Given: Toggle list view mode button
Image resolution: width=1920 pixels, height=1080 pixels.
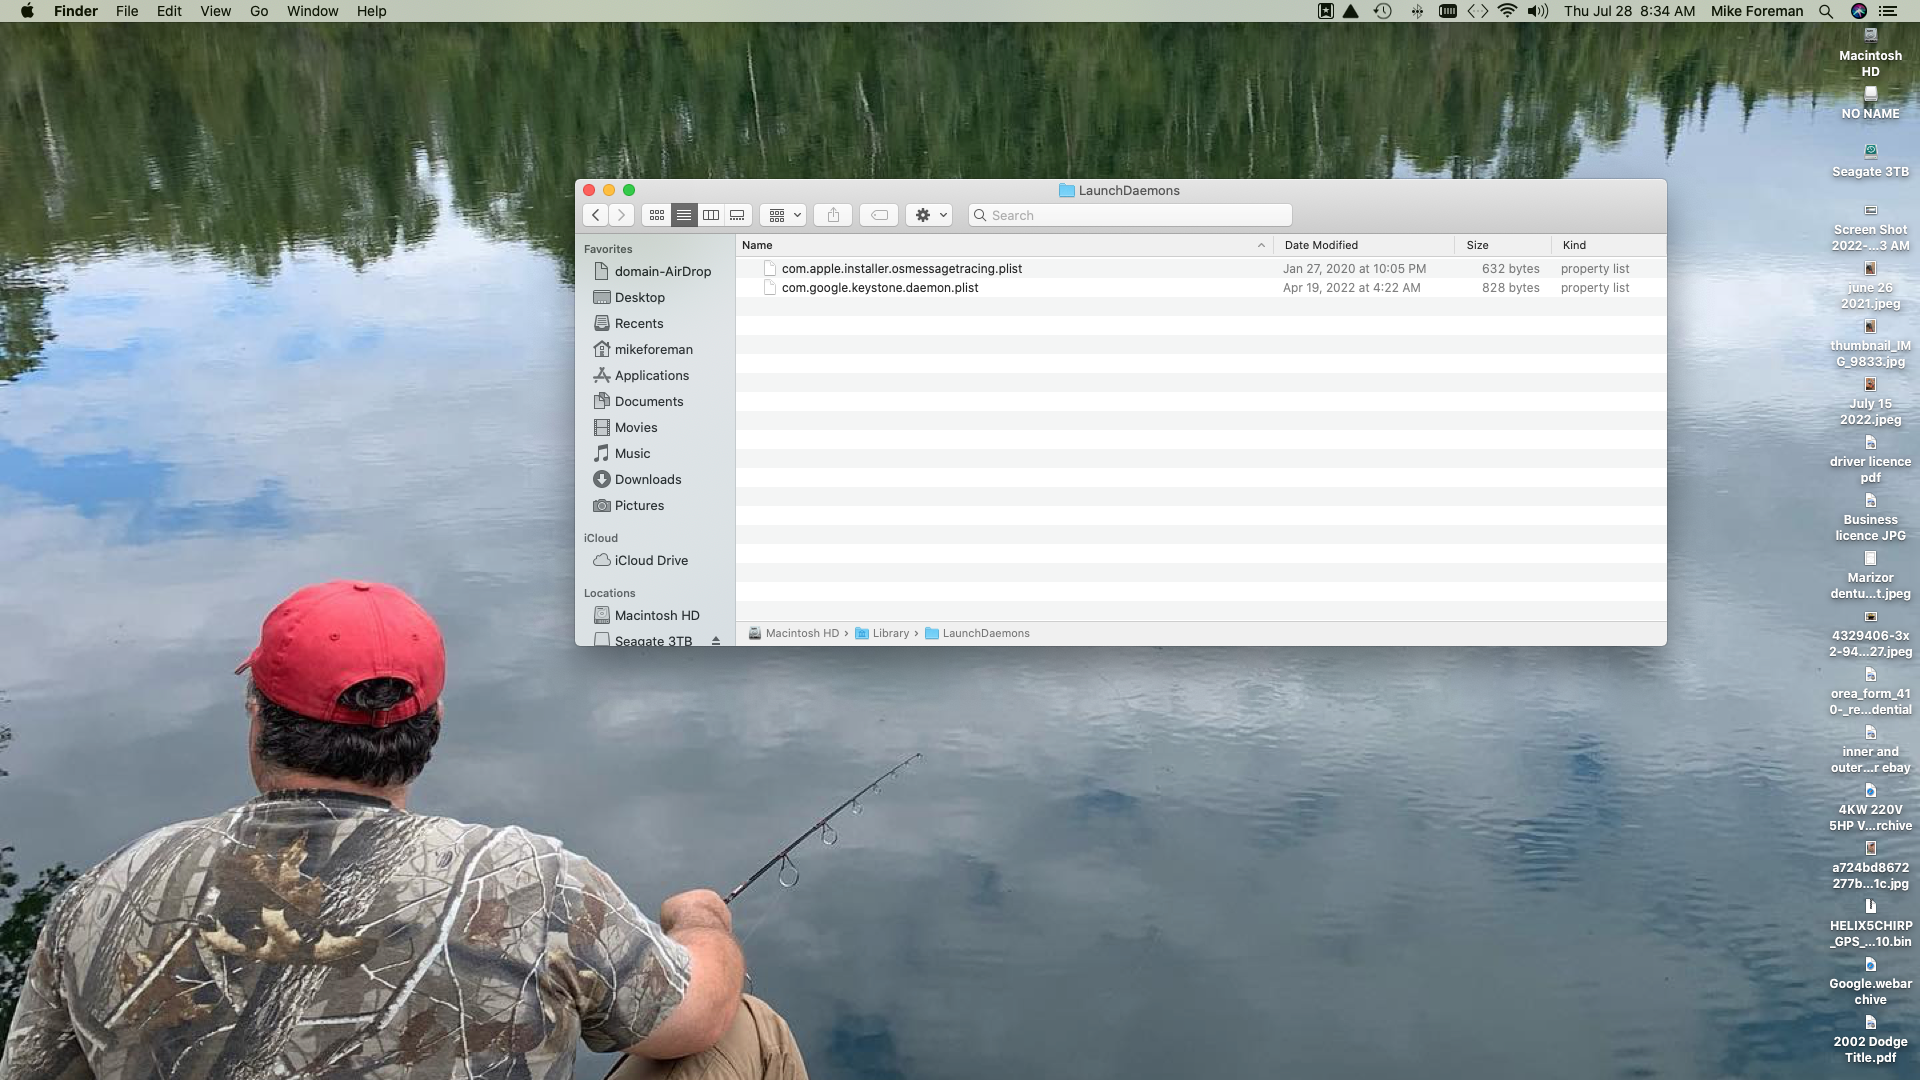Looking at the screenshot, I should click(x=684, y=215).
